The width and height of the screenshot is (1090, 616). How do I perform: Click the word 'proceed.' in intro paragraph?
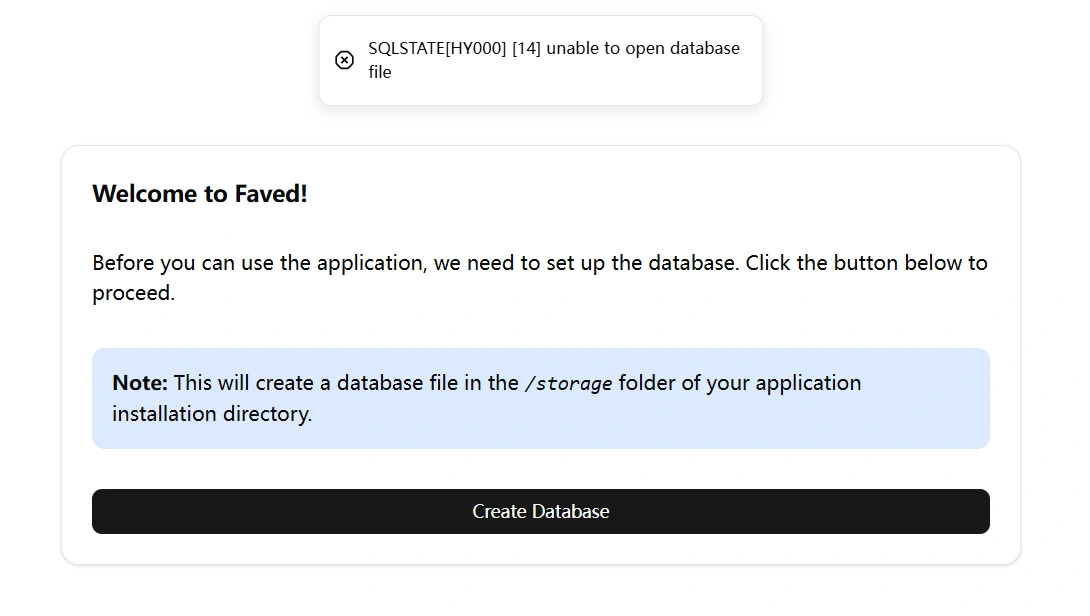133,293
